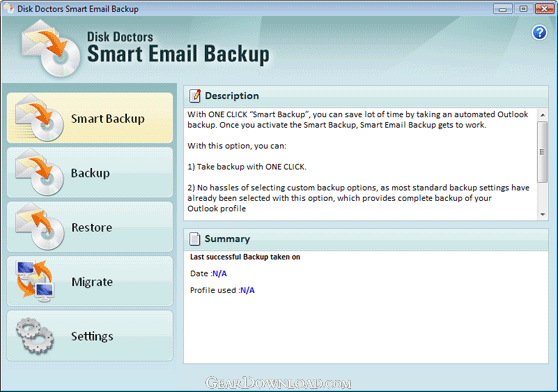Click the Profile used N/A value
This screenshot has width=558, height=392.
click(x=247, y=290)
